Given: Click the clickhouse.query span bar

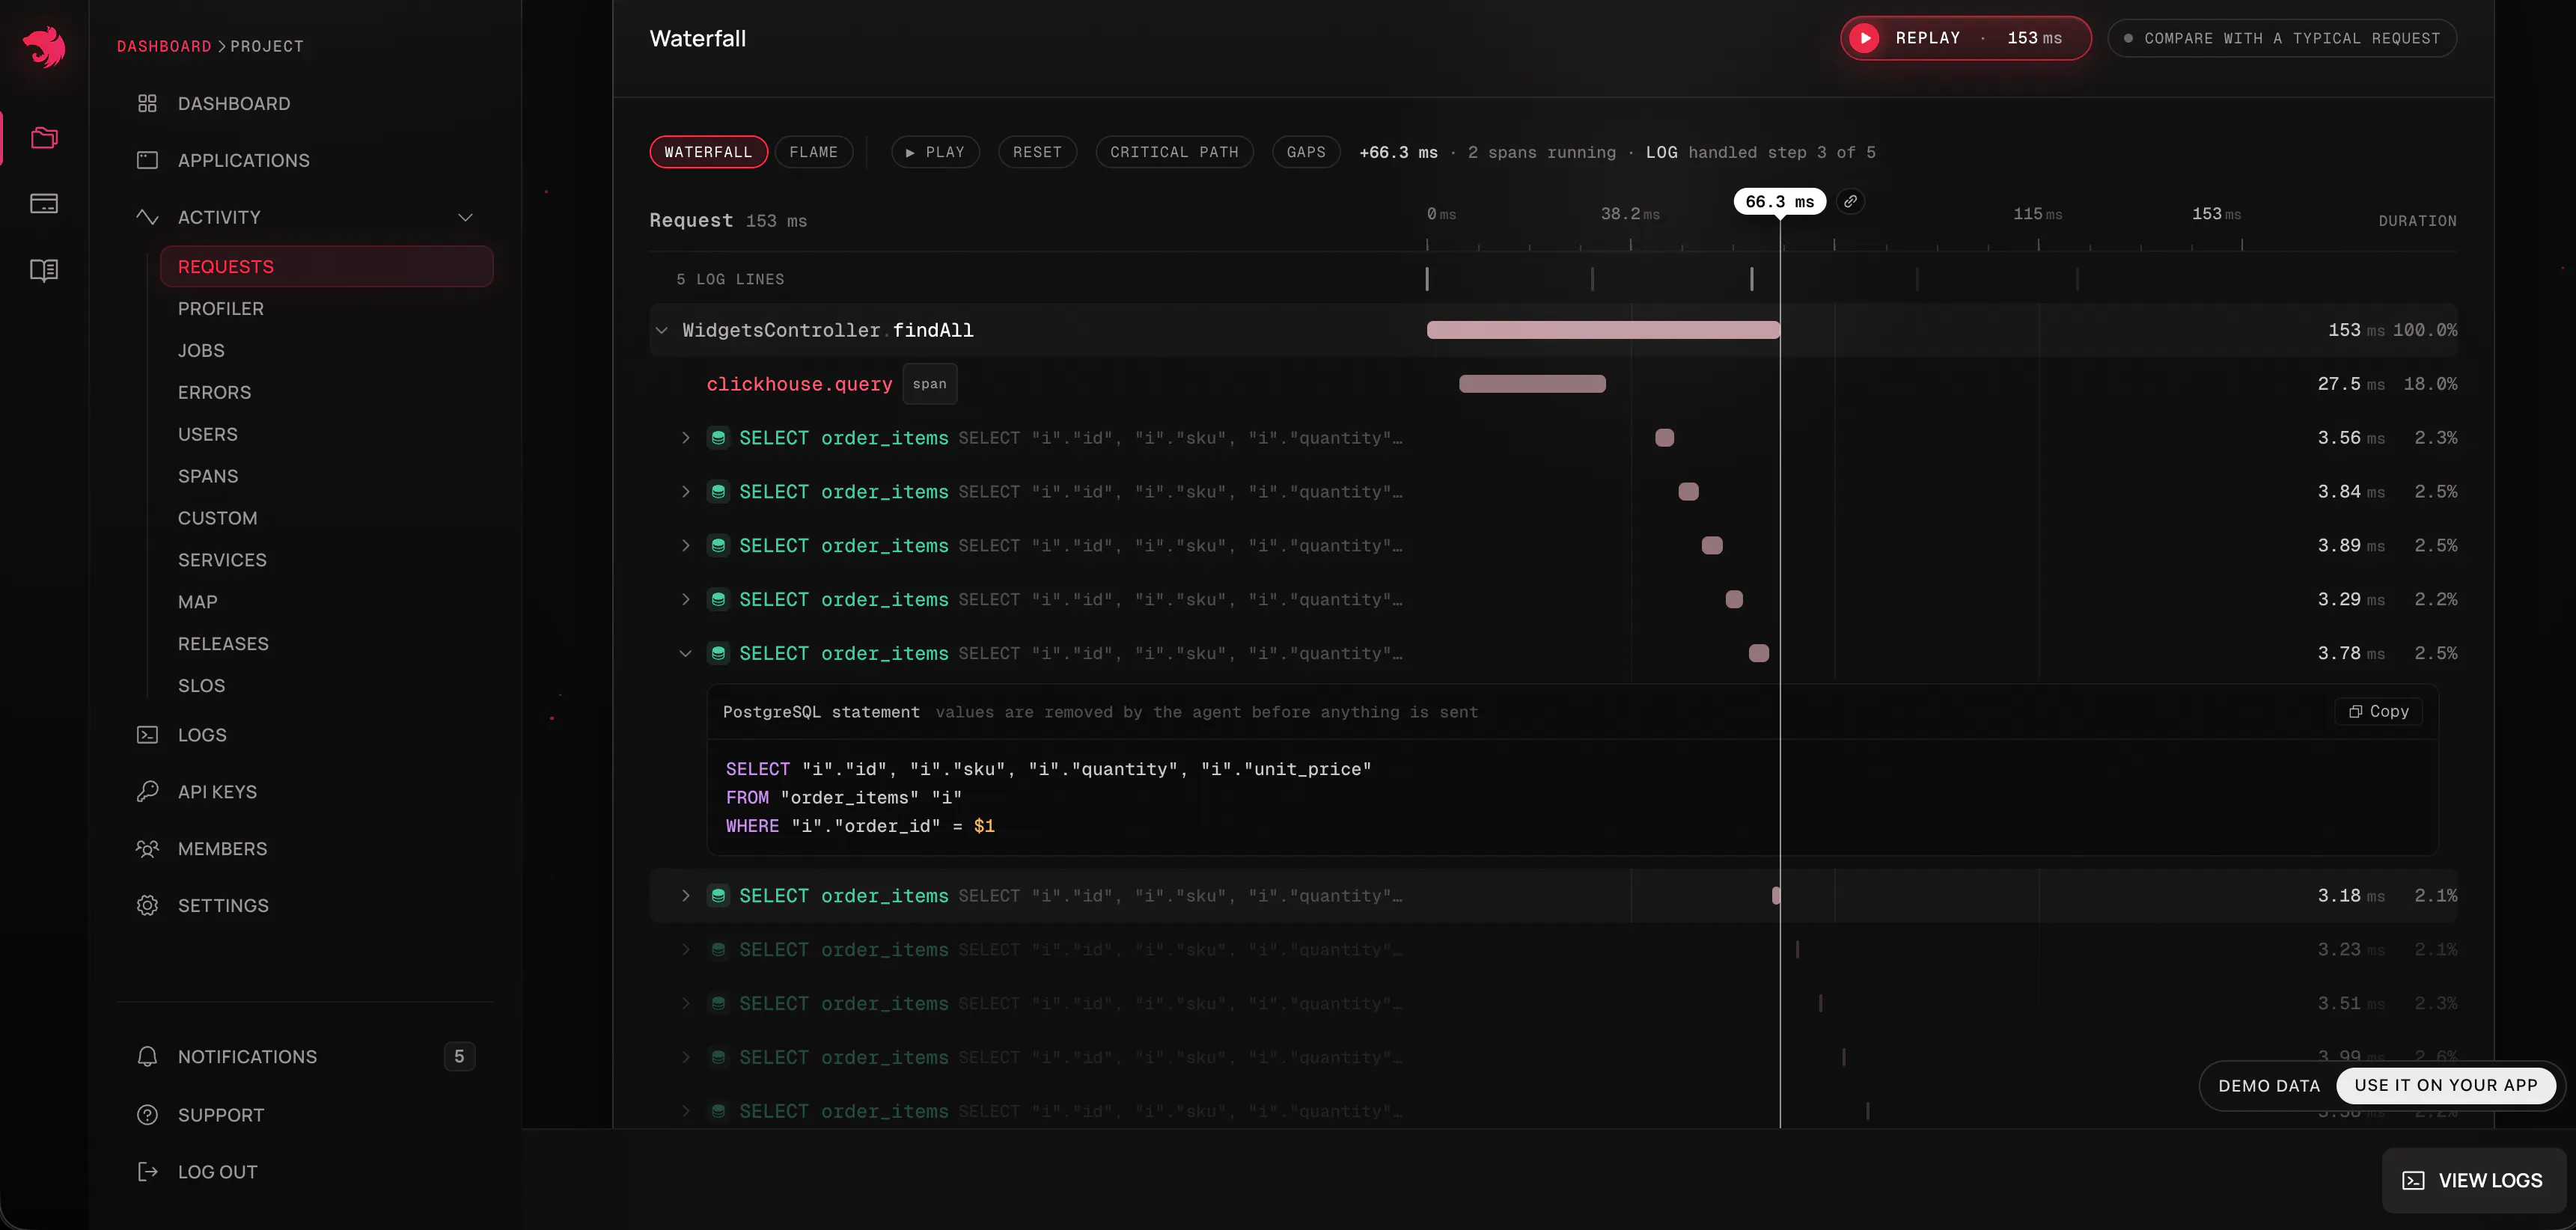Looking at the screenshot, I should tap(1532, 384).
